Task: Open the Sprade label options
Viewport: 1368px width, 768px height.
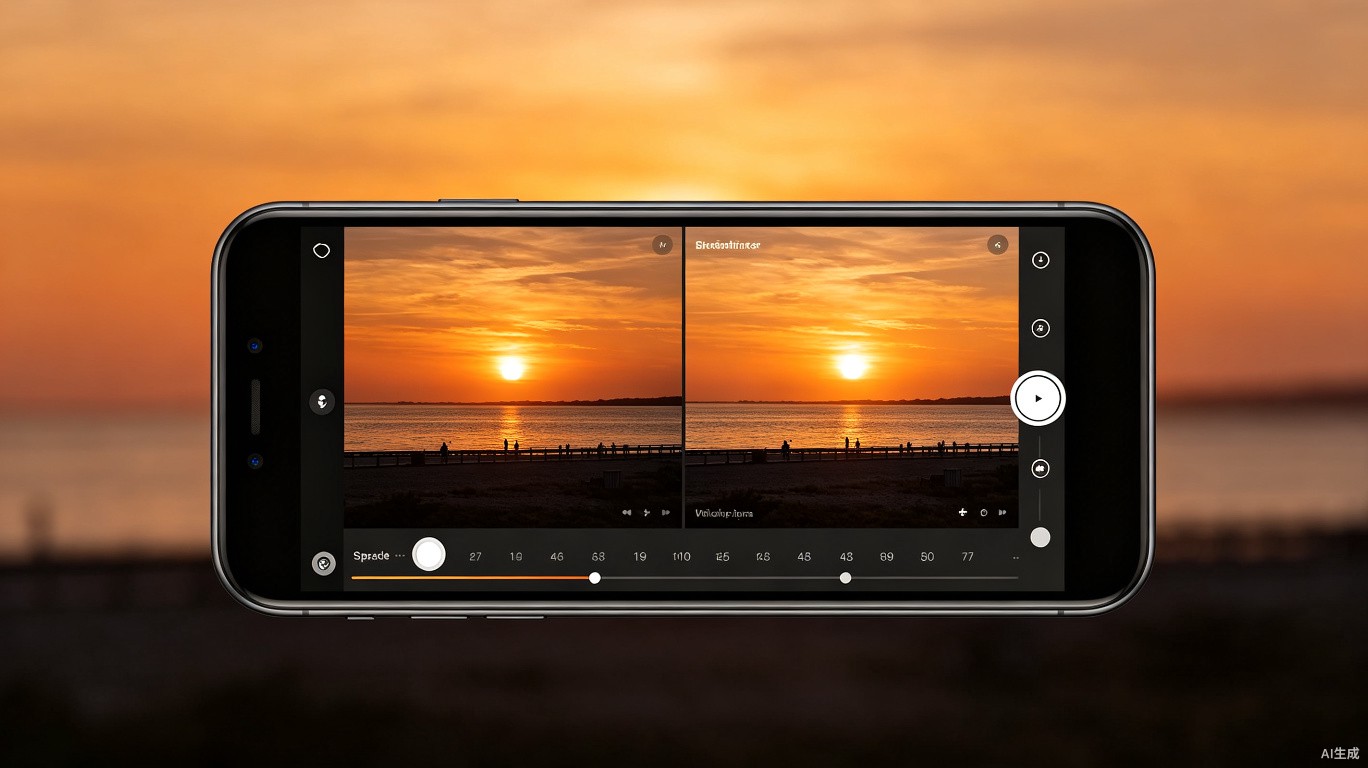Action: [x=371, y=555]
